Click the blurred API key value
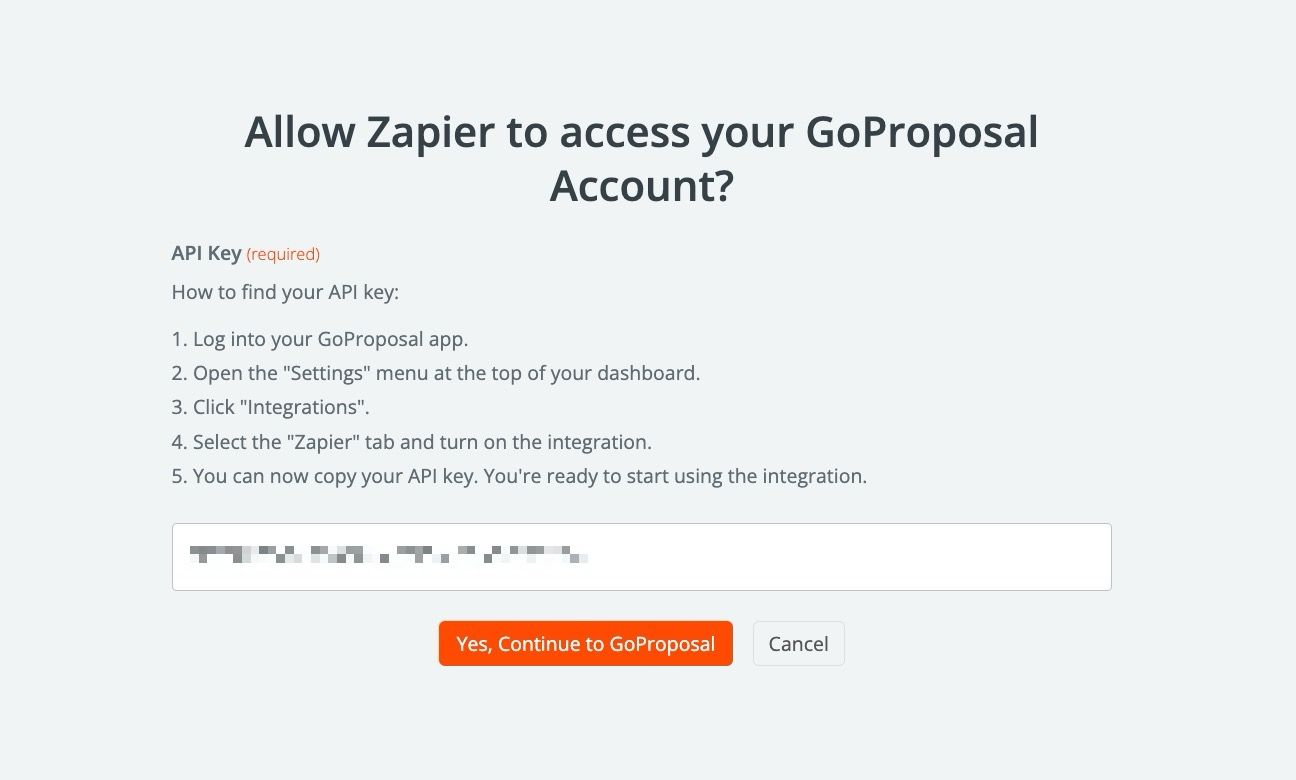Image resolution: width=1296 pixels, height=780 pixels. point(390,557)
